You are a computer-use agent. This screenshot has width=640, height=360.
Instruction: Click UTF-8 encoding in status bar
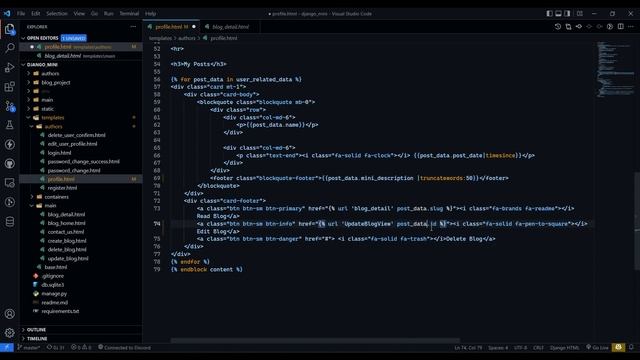pos(520,347)
